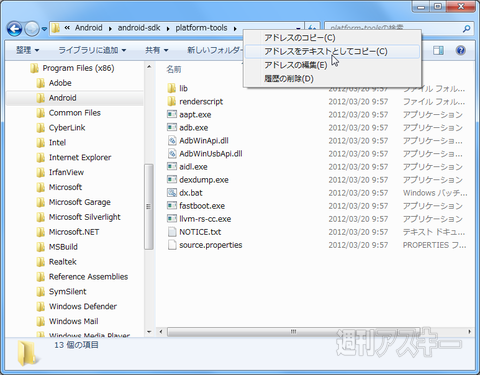Click navigation pane scroll up arrow

click(x=149, y=67)
